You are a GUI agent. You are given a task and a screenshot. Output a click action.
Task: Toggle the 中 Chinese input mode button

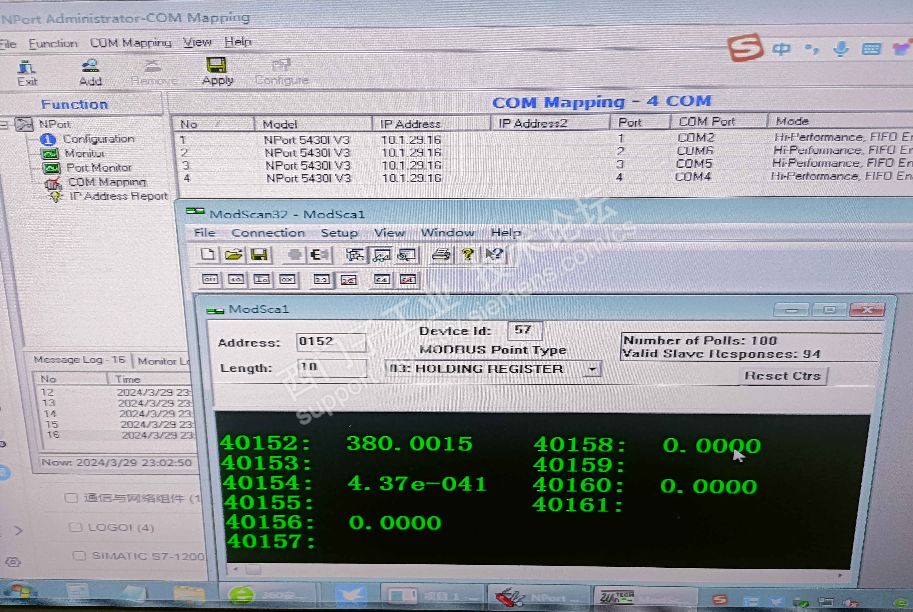pos(781,49)
